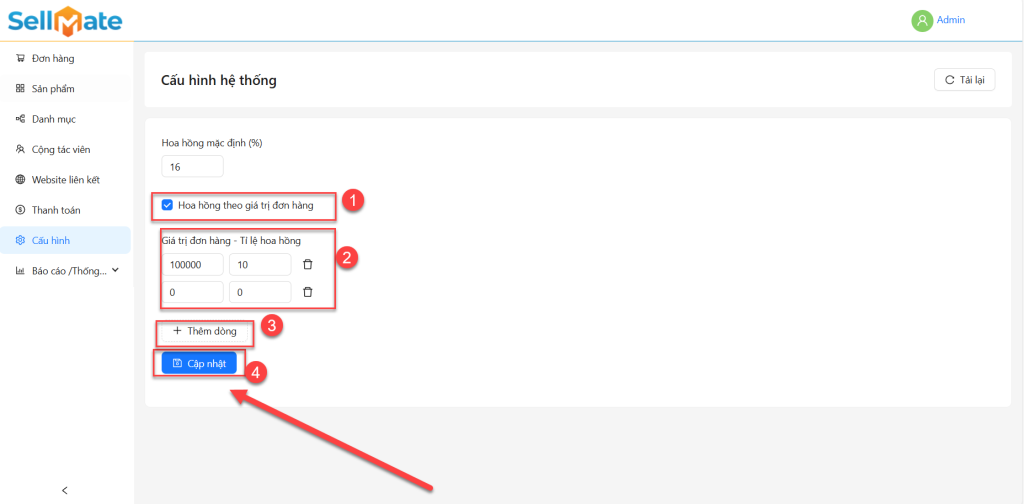Click the grid icon beside Sản phẩm

(21, 89)
